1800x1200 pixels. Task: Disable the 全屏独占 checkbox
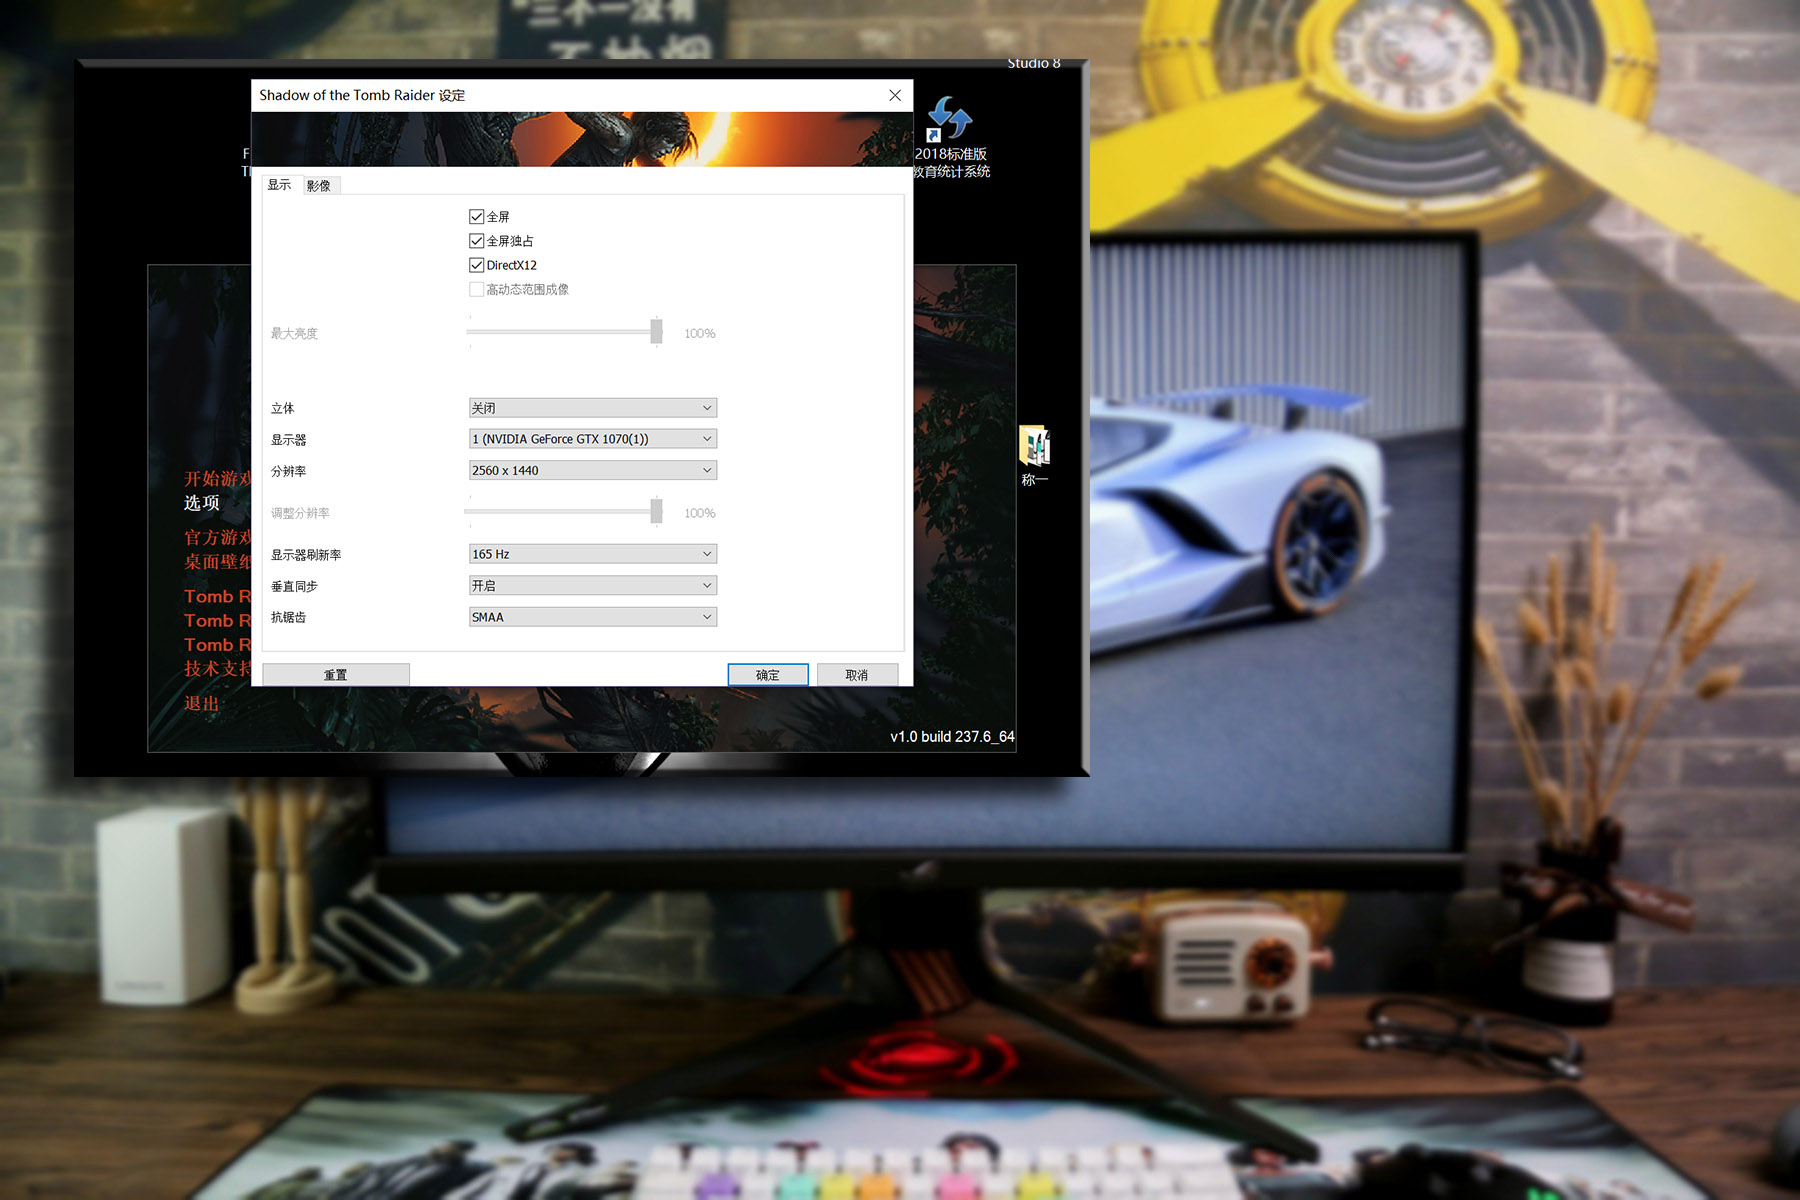[x=477, y=241]
